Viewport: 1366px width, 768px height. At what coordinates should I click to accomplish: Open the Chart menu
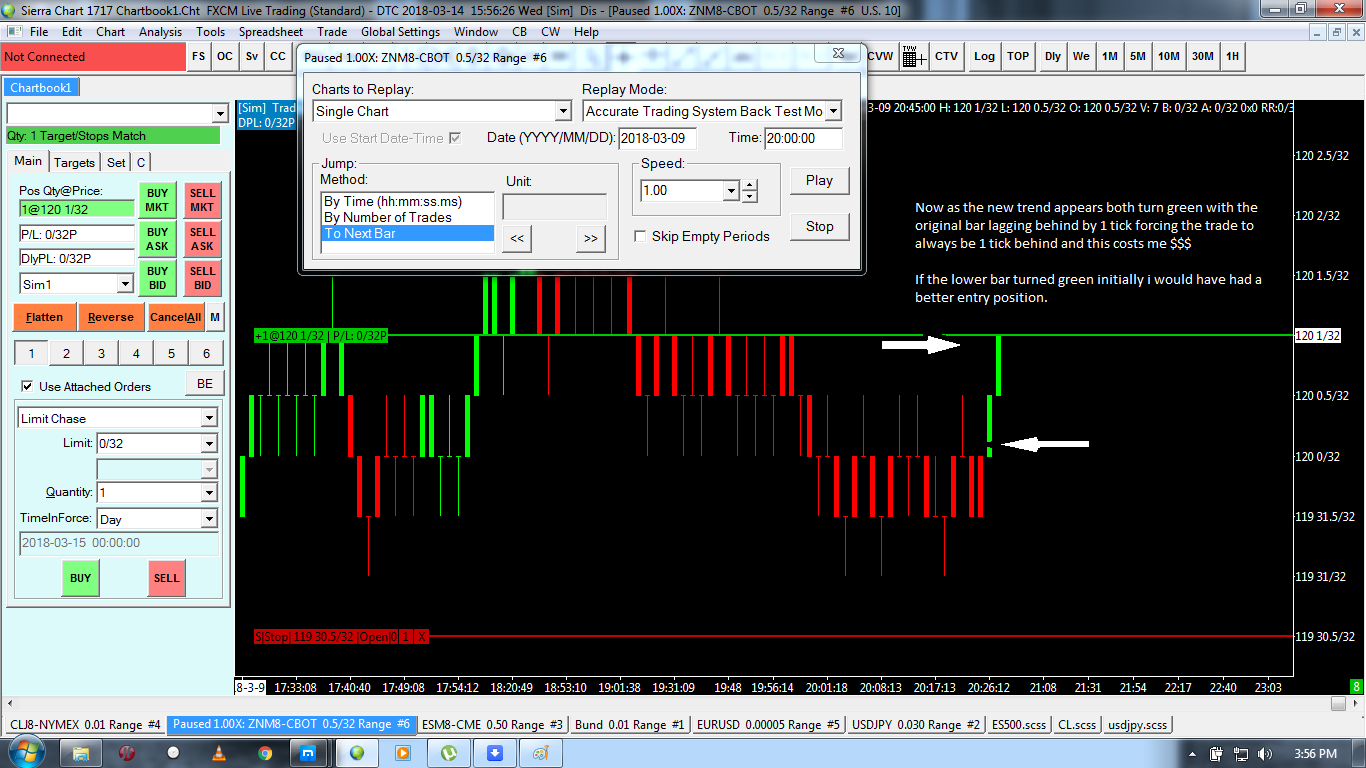[x=110, y=32]
